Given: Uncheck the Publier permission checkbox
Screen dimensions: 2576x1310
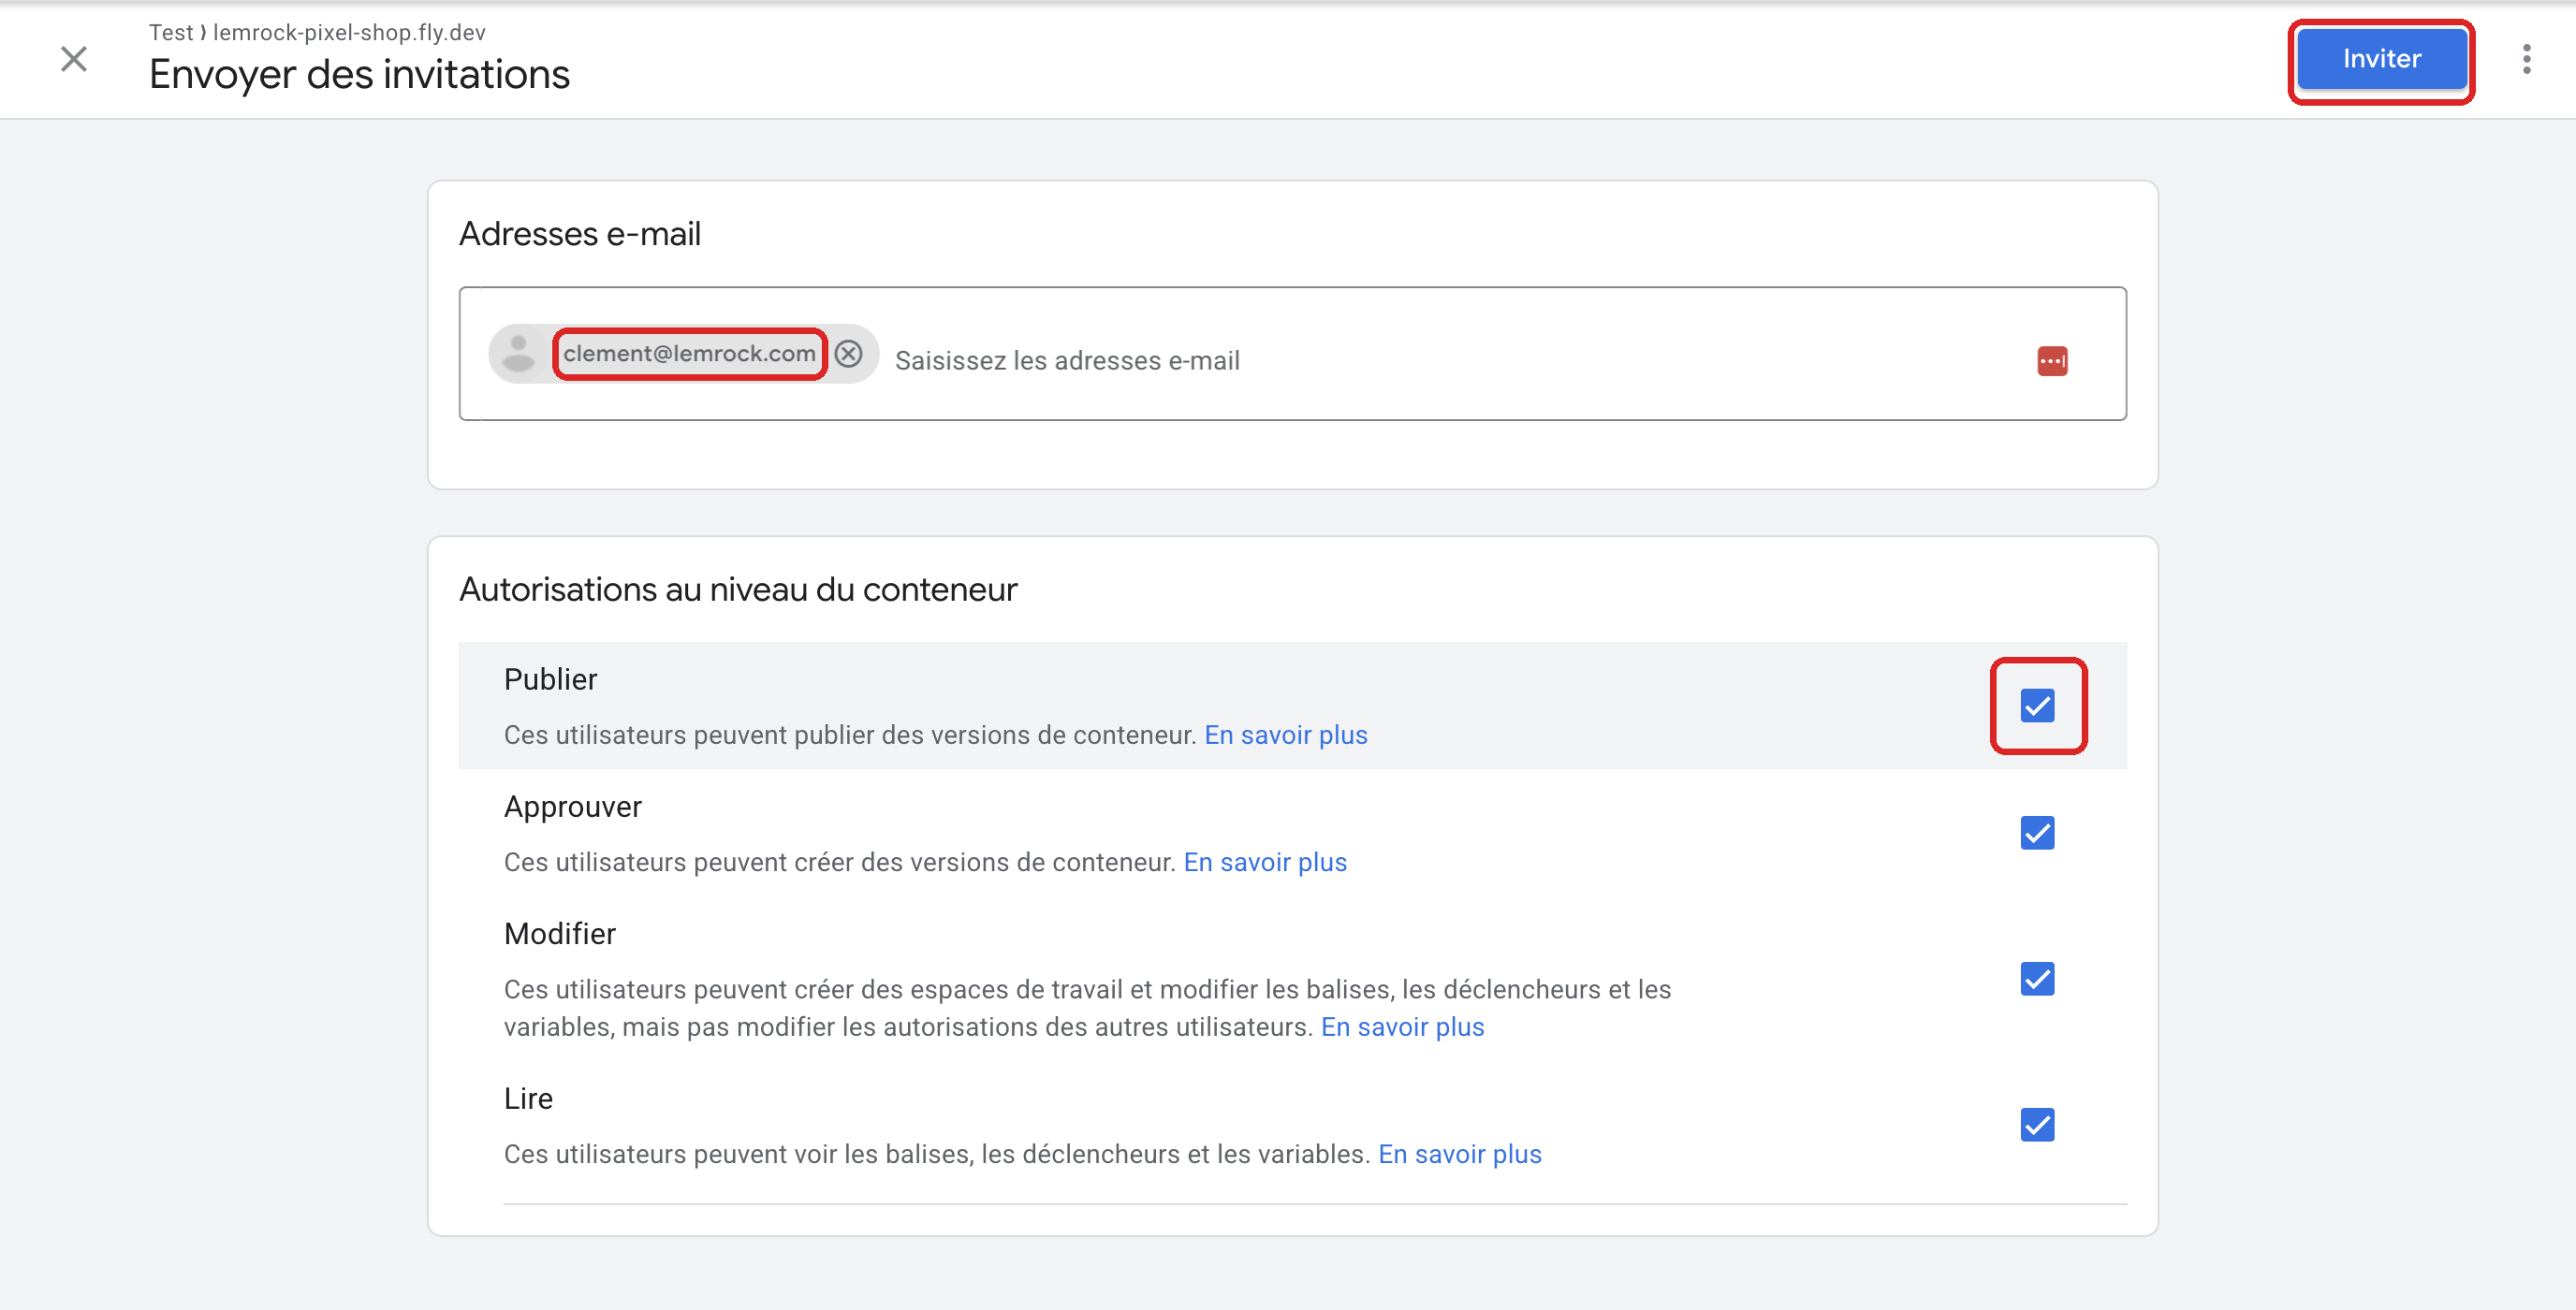Looking at the screenshot, I should tap(2037, 706).
